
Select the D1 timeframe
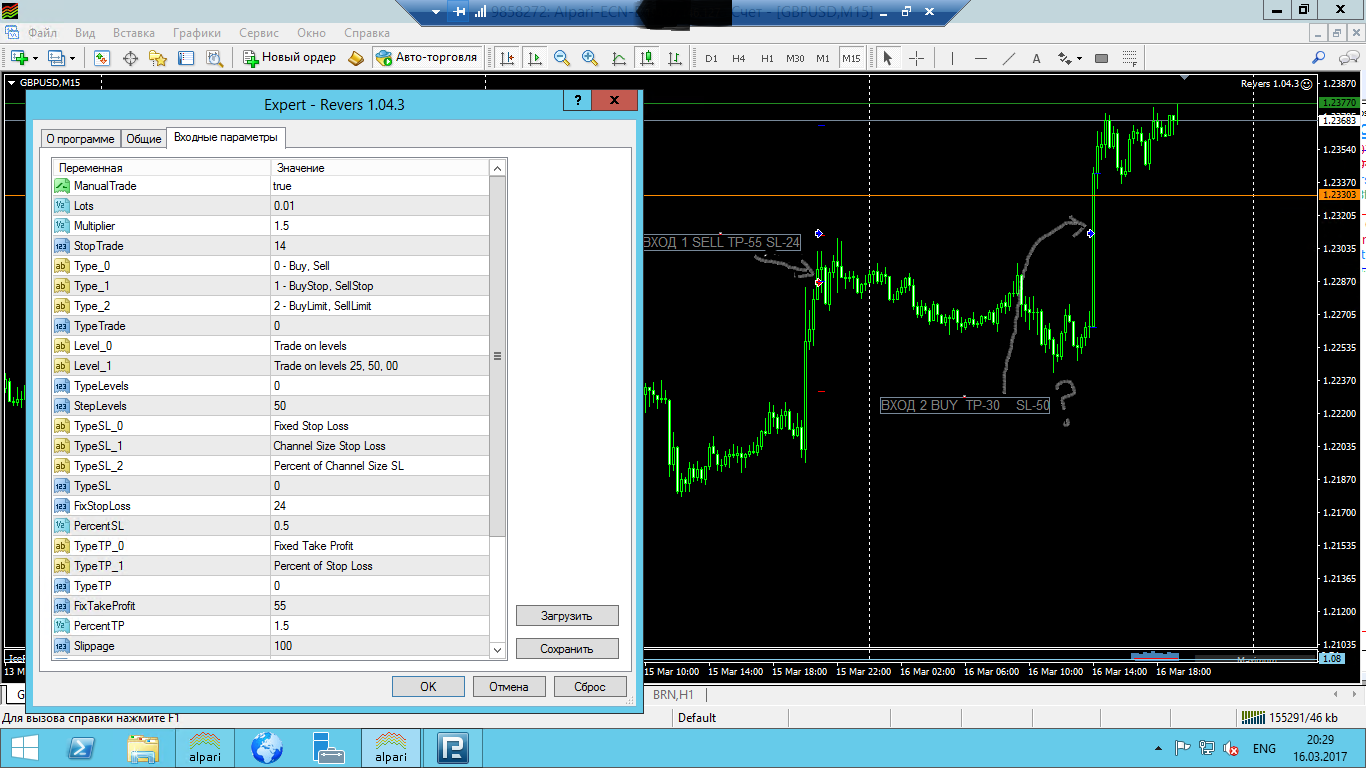(711, 58)
